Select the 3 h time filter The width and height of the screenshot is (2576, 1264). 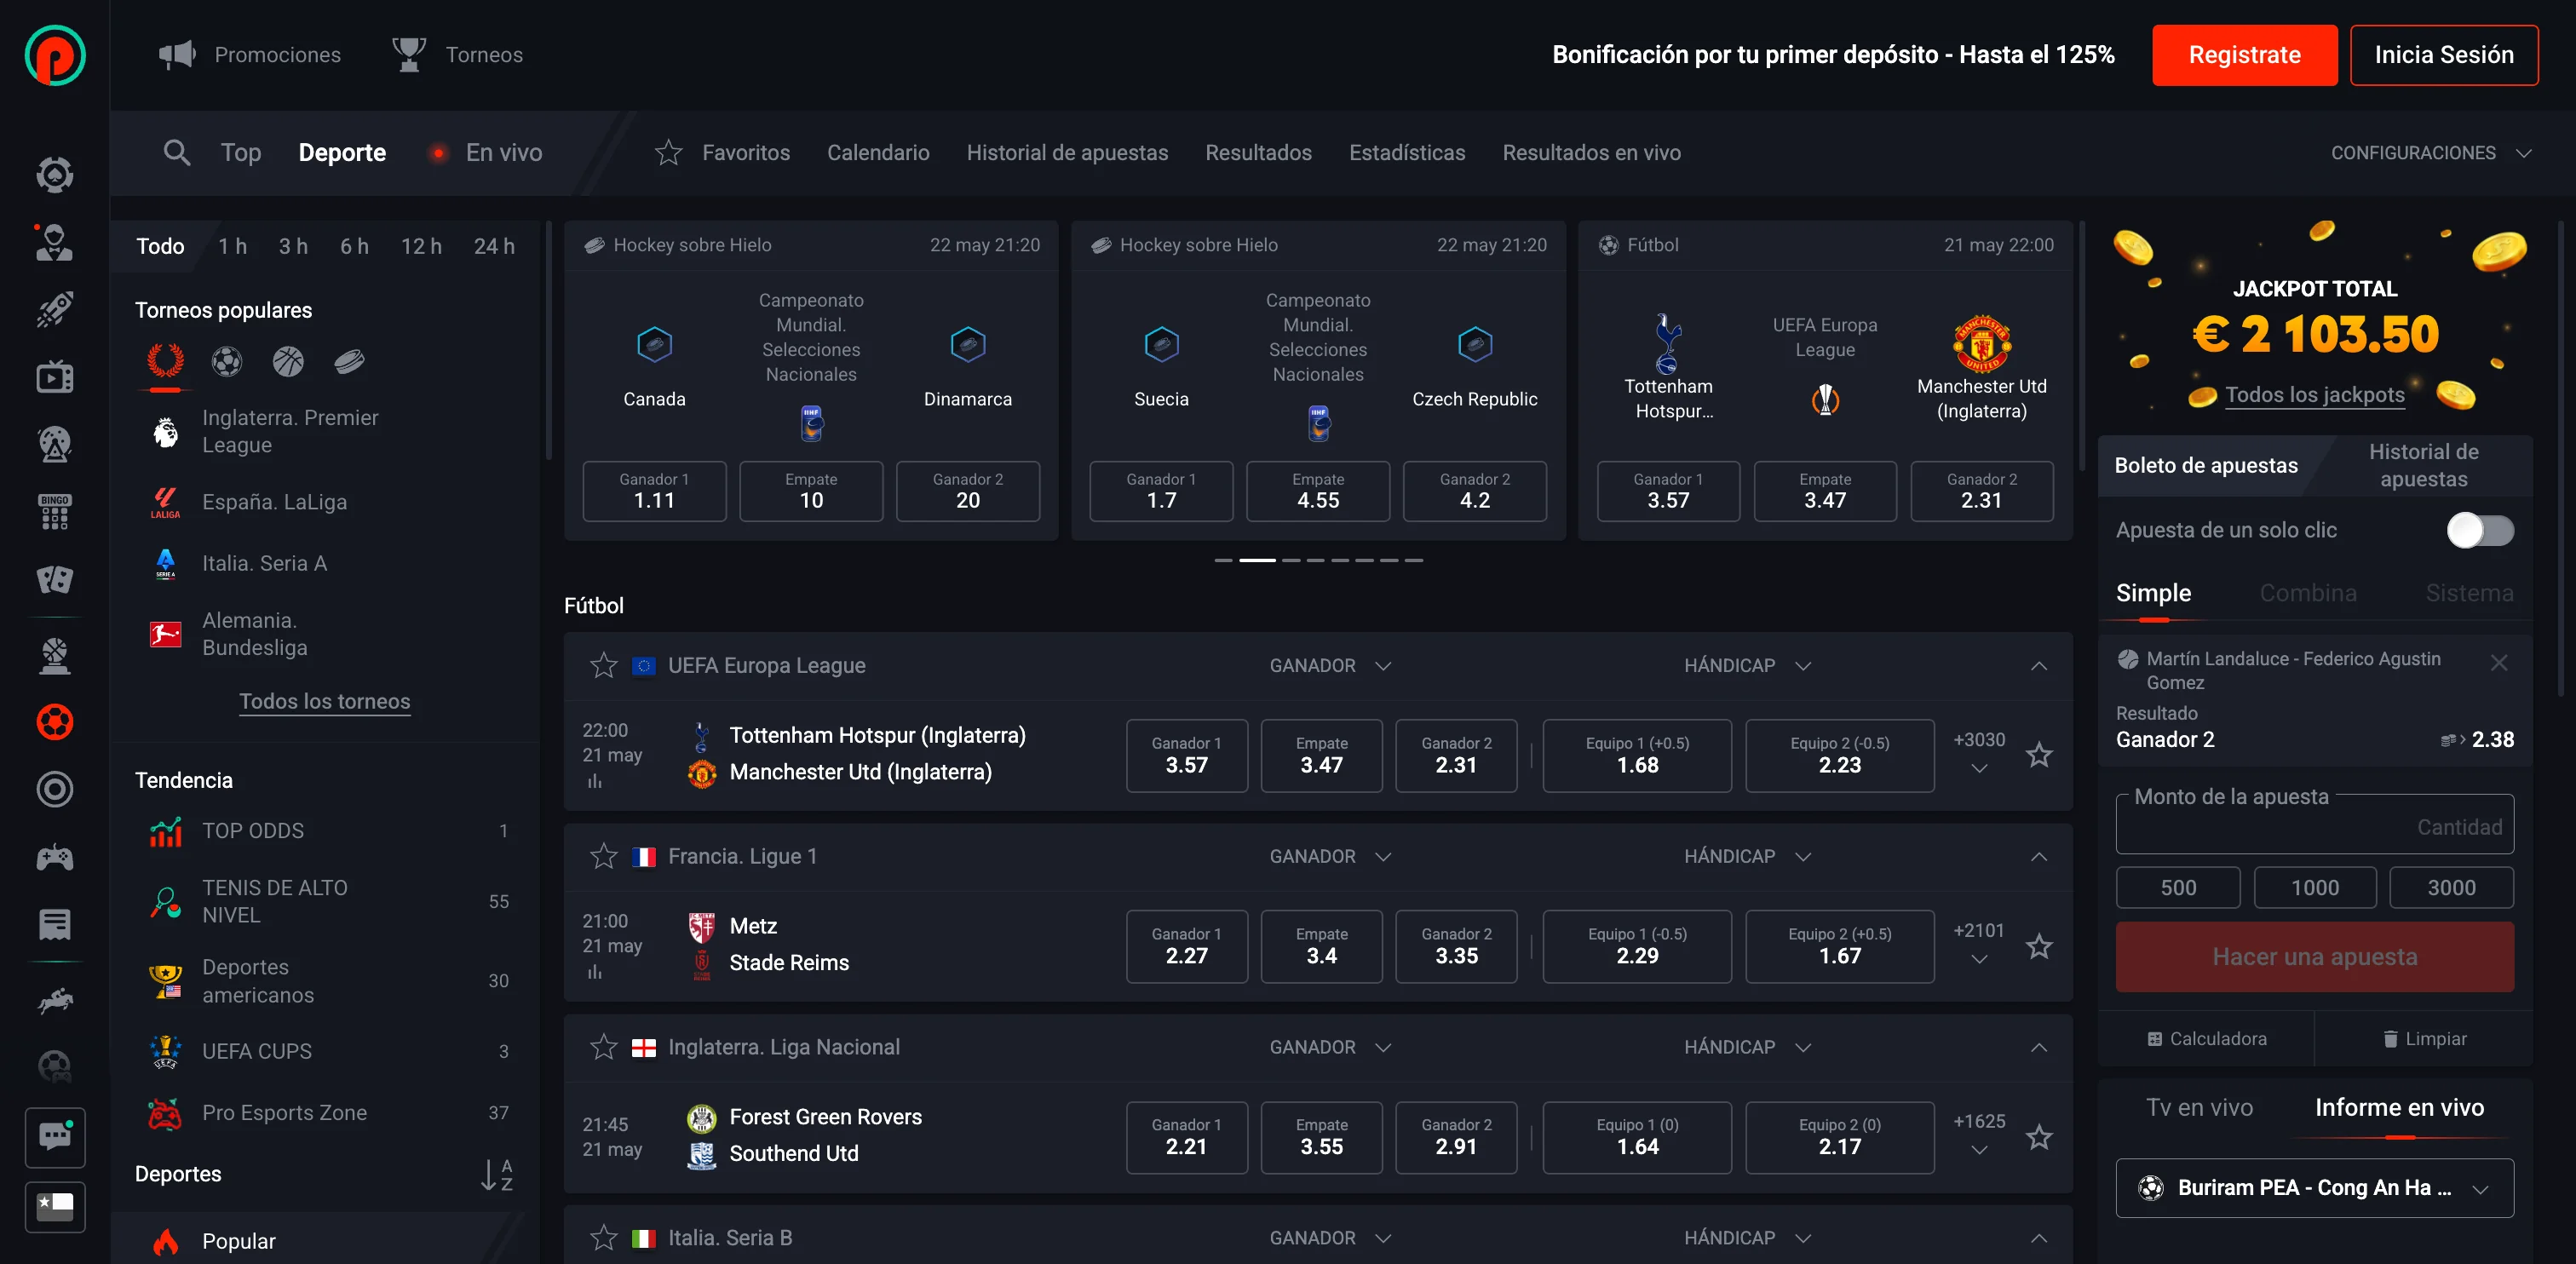tap(293, 246)
